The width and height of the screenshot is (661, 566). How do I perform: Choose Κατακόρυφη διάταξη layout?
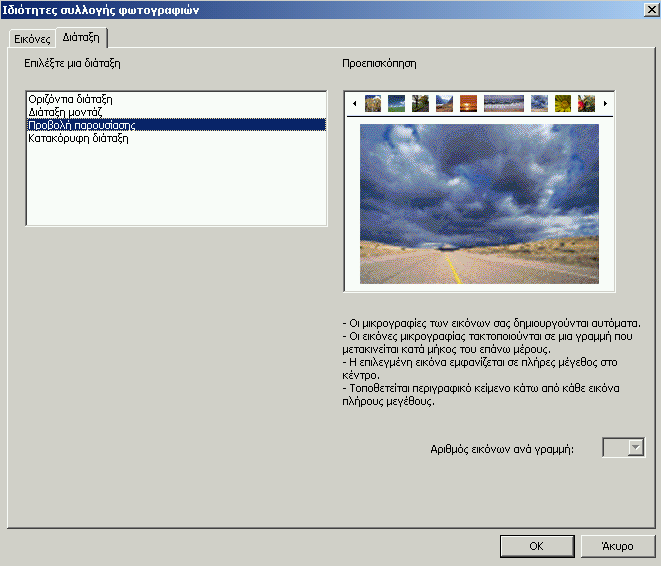point(176,138)
